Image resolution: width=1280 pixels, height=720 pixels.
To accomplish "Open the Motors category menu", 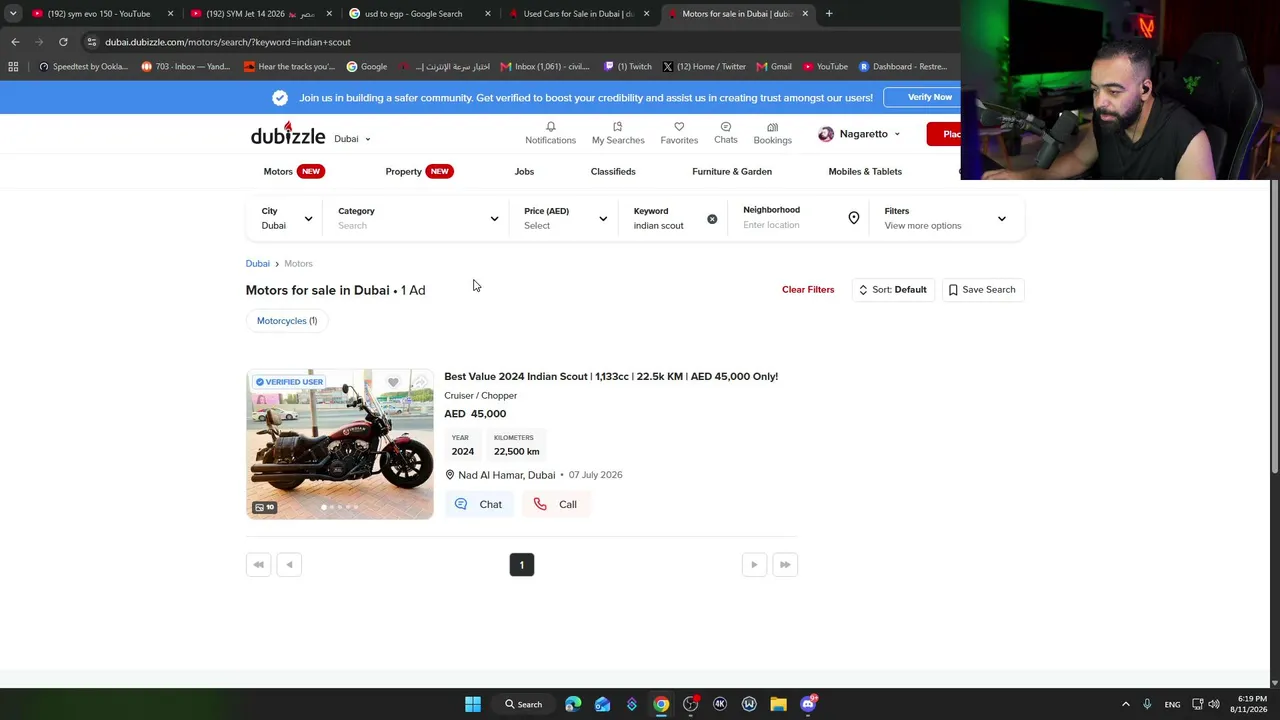I will point(293,172).
